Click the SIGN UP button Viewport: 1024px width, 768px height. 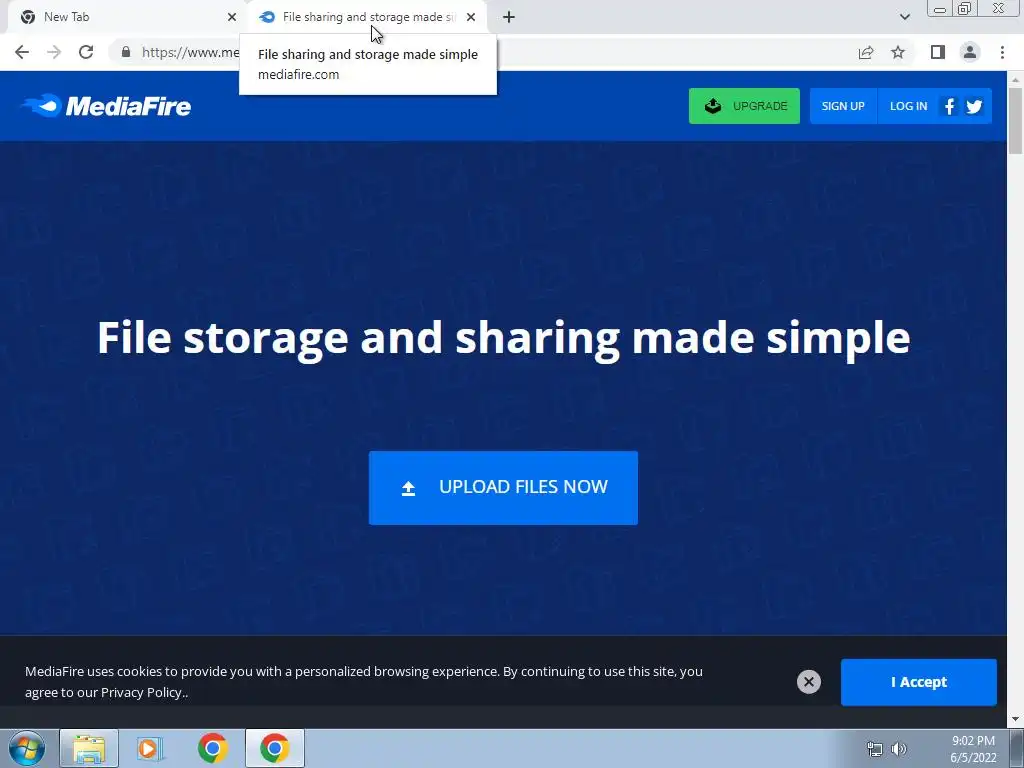coord(842,106)
